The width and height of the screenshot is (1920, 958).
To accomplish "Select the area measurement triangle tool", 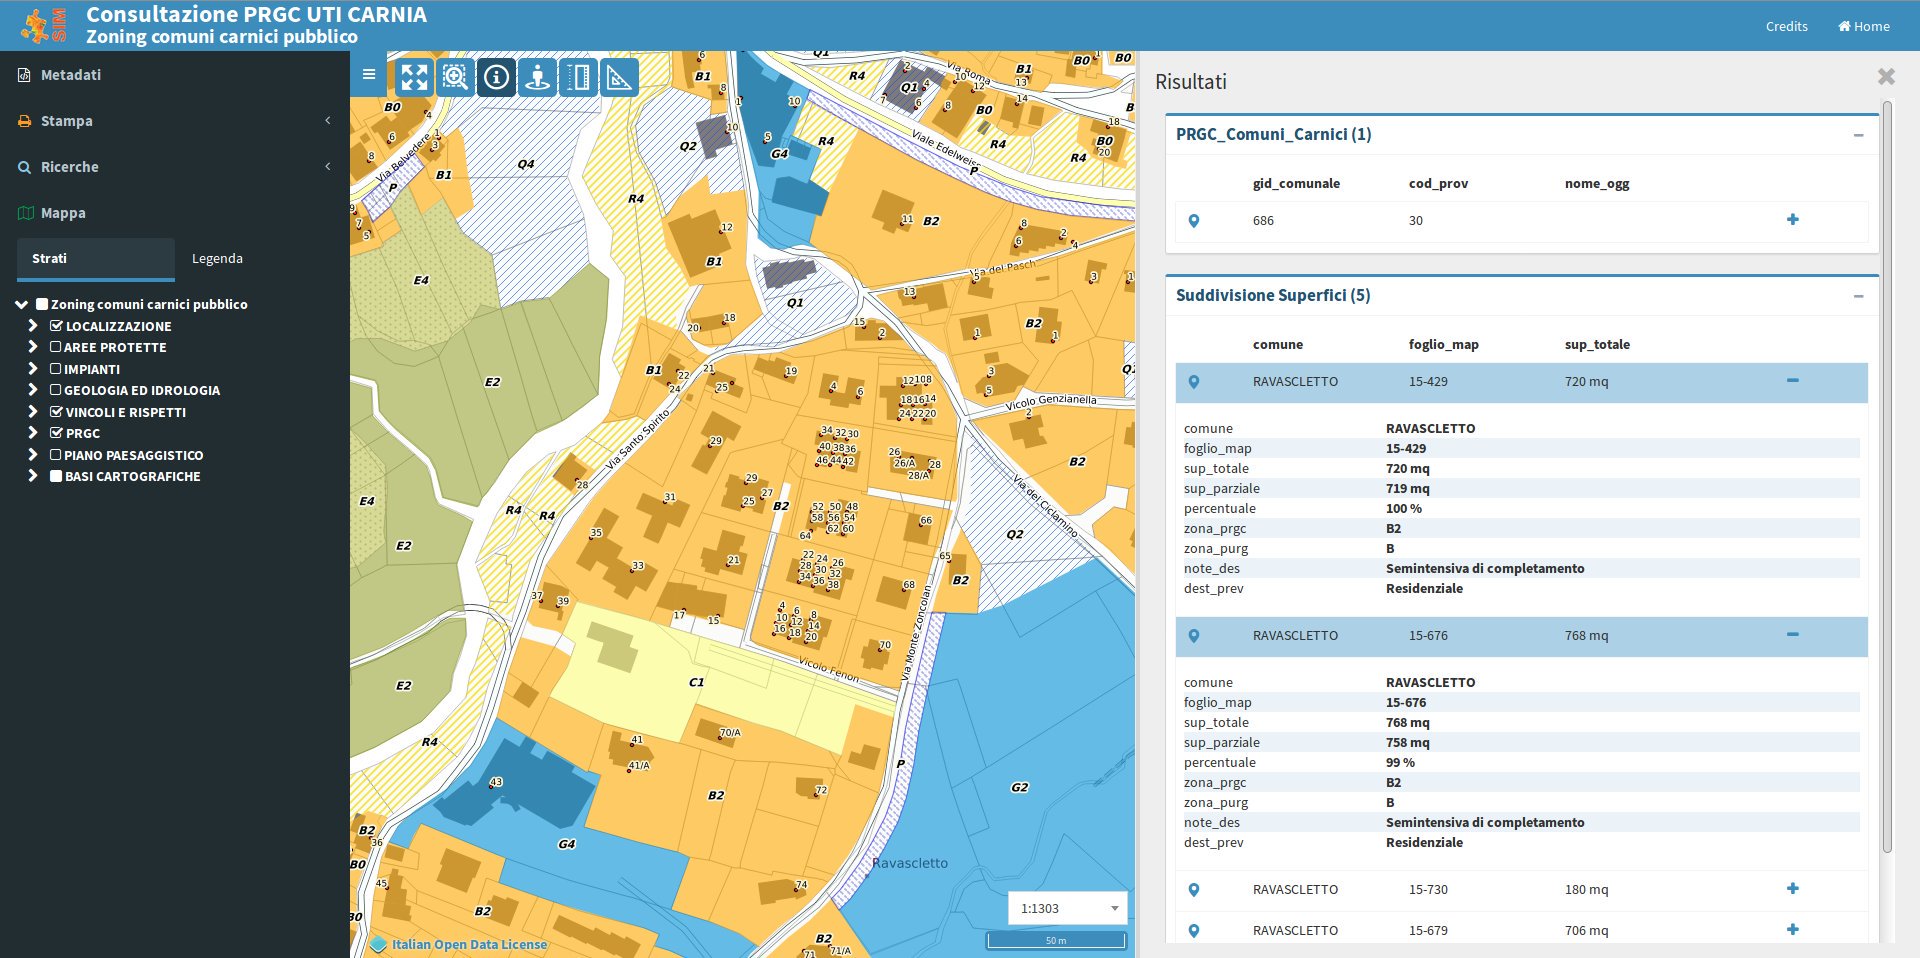I will pyautogui.click(x=620, y=76).
